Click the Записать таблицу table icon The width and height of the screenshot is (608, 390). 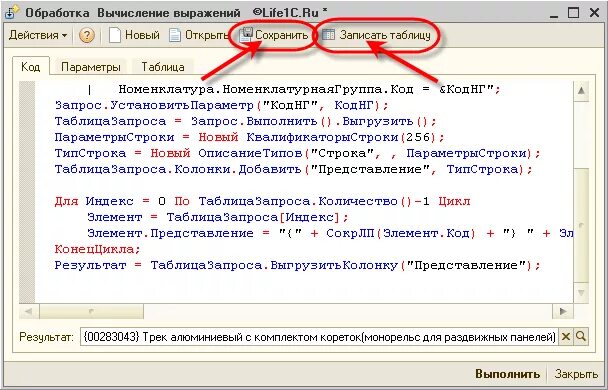point(328,35)
